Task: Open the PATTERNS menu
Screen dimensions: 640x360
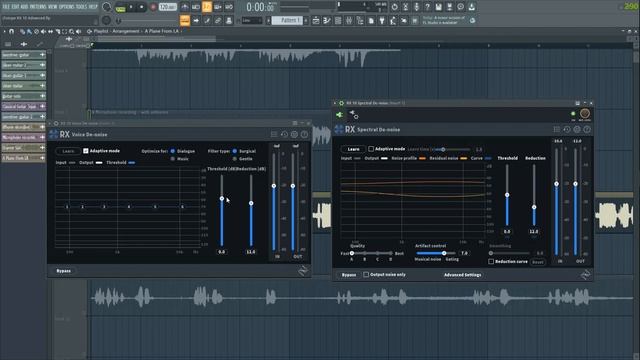Action: [x=38, y=7]
